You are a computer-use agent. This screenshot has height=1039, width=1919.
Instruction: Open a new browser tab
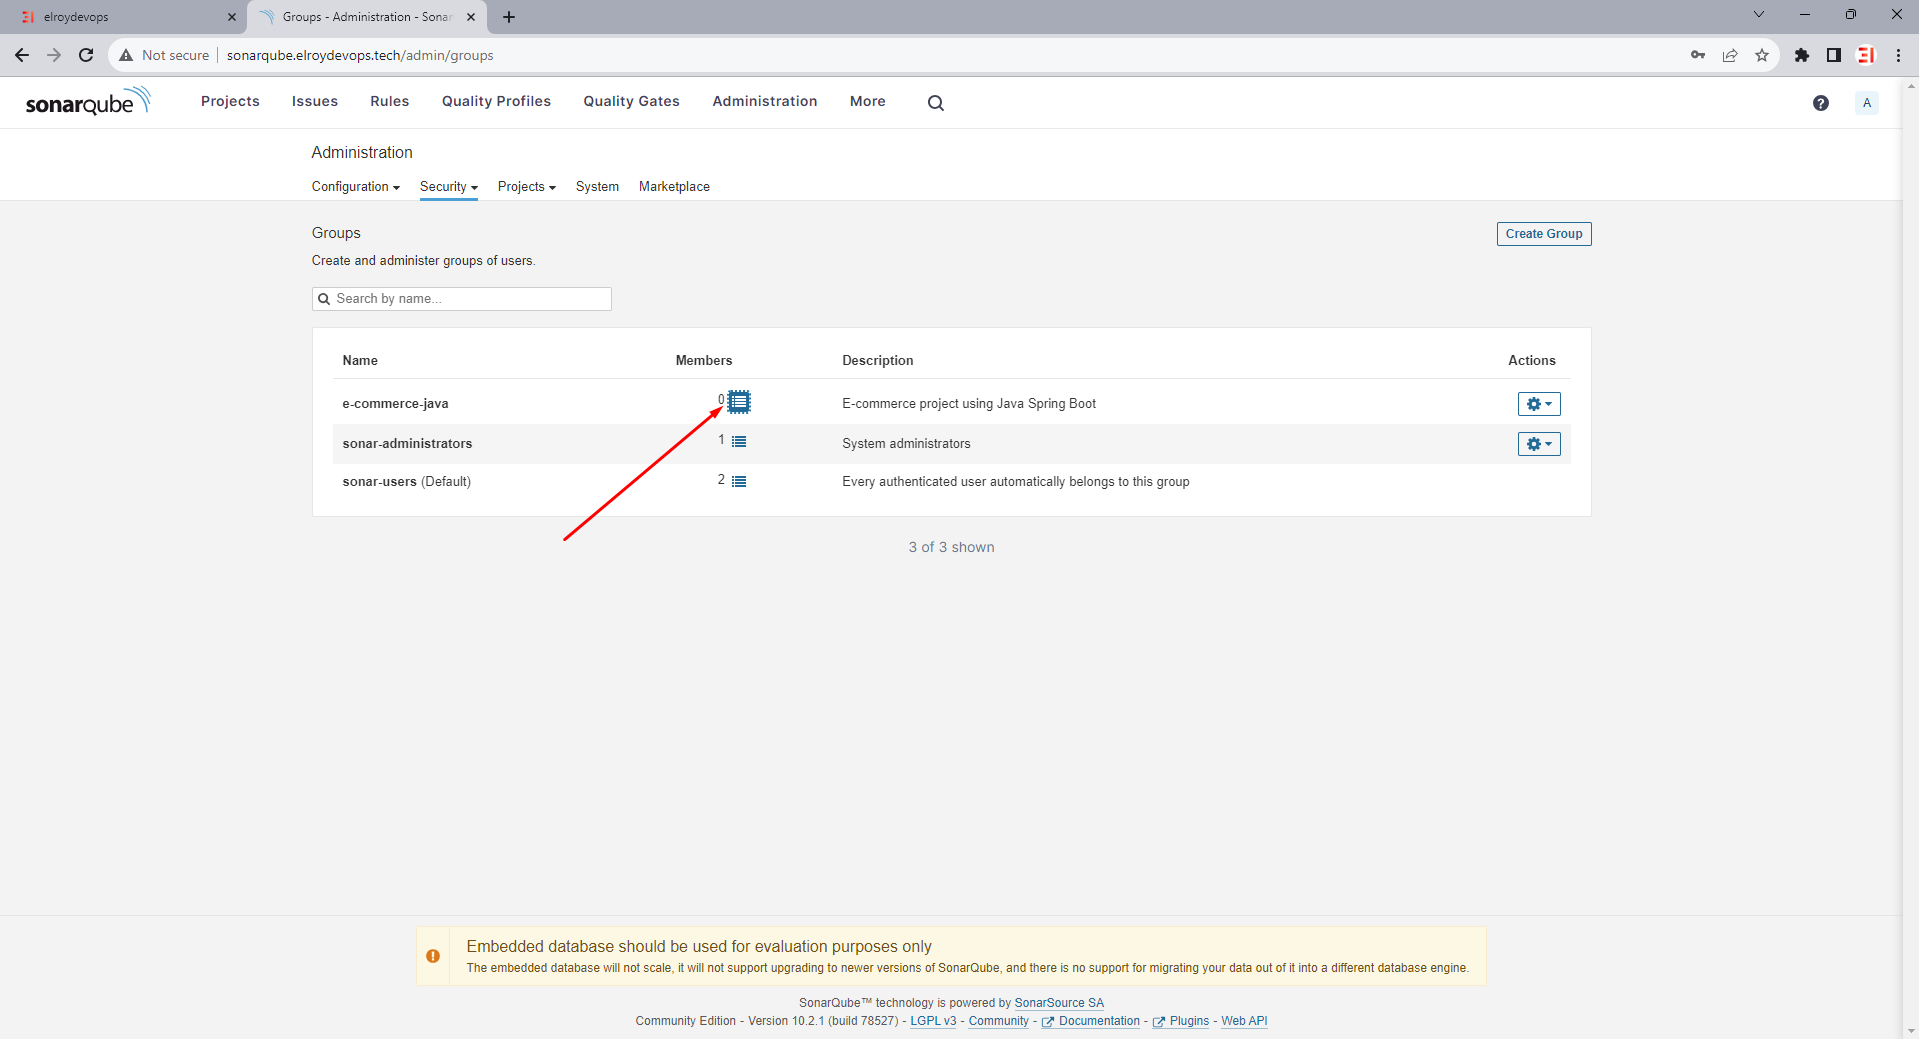tap(509, 17)
